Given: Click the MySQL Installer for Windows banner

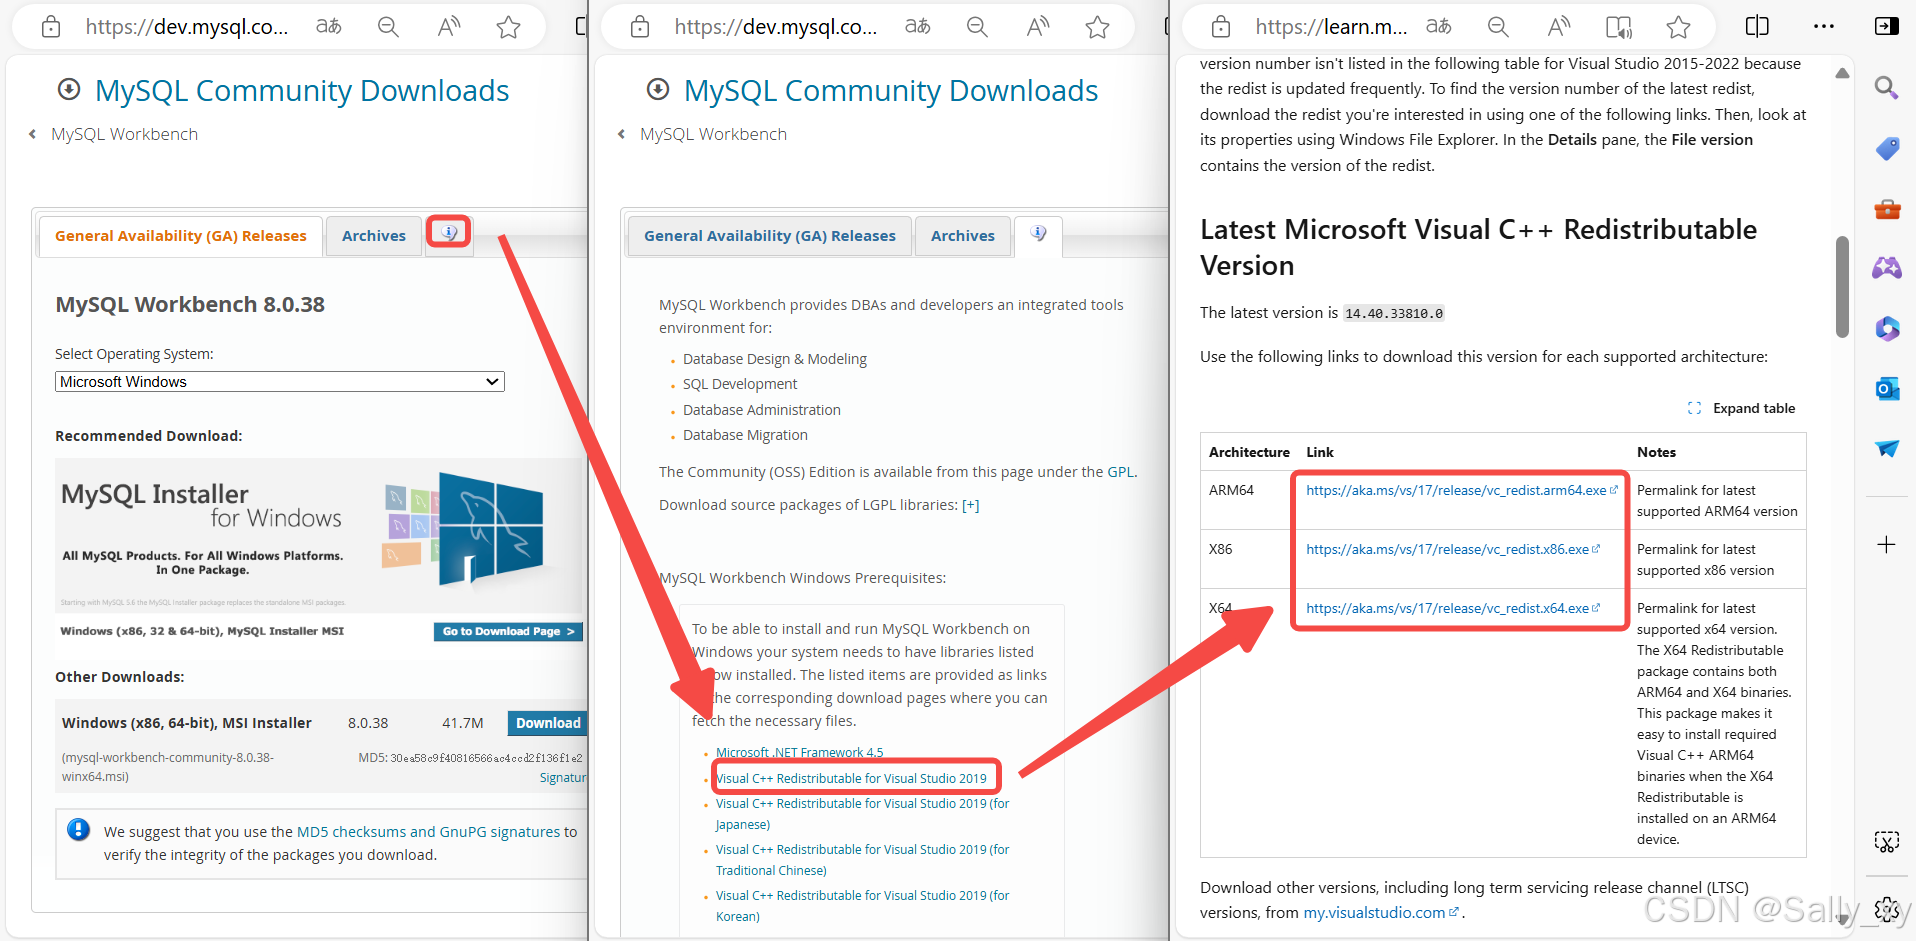Looking at the screenshot, I should (x=319, y=535).
